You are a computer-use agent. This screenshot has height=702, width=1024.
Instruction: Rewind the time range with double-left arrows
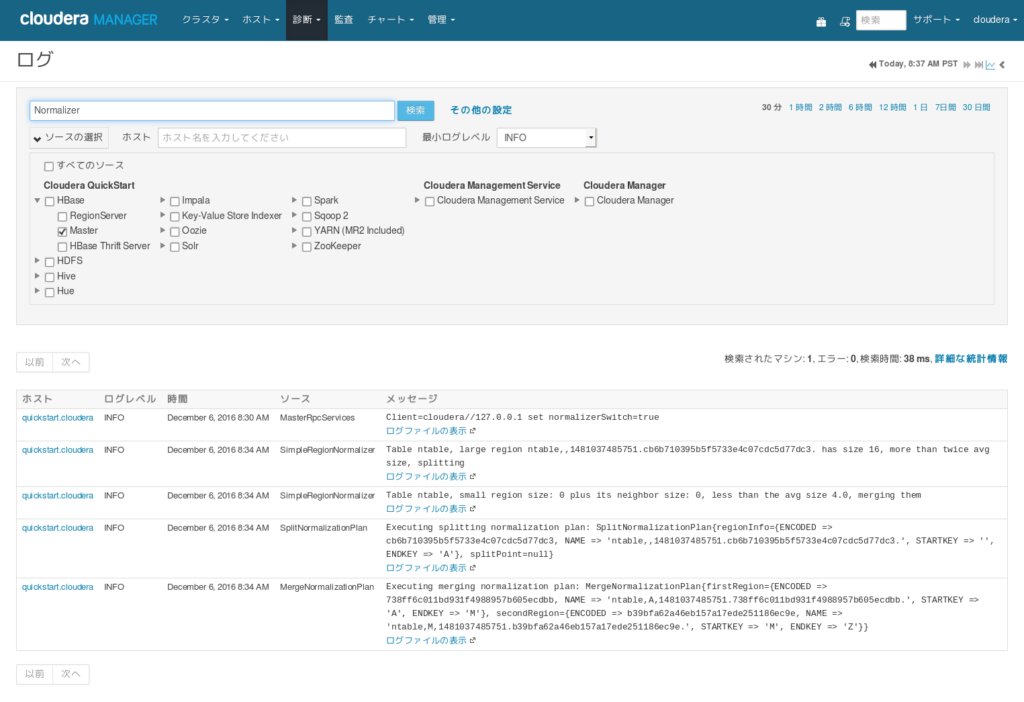tap(872, 65)
